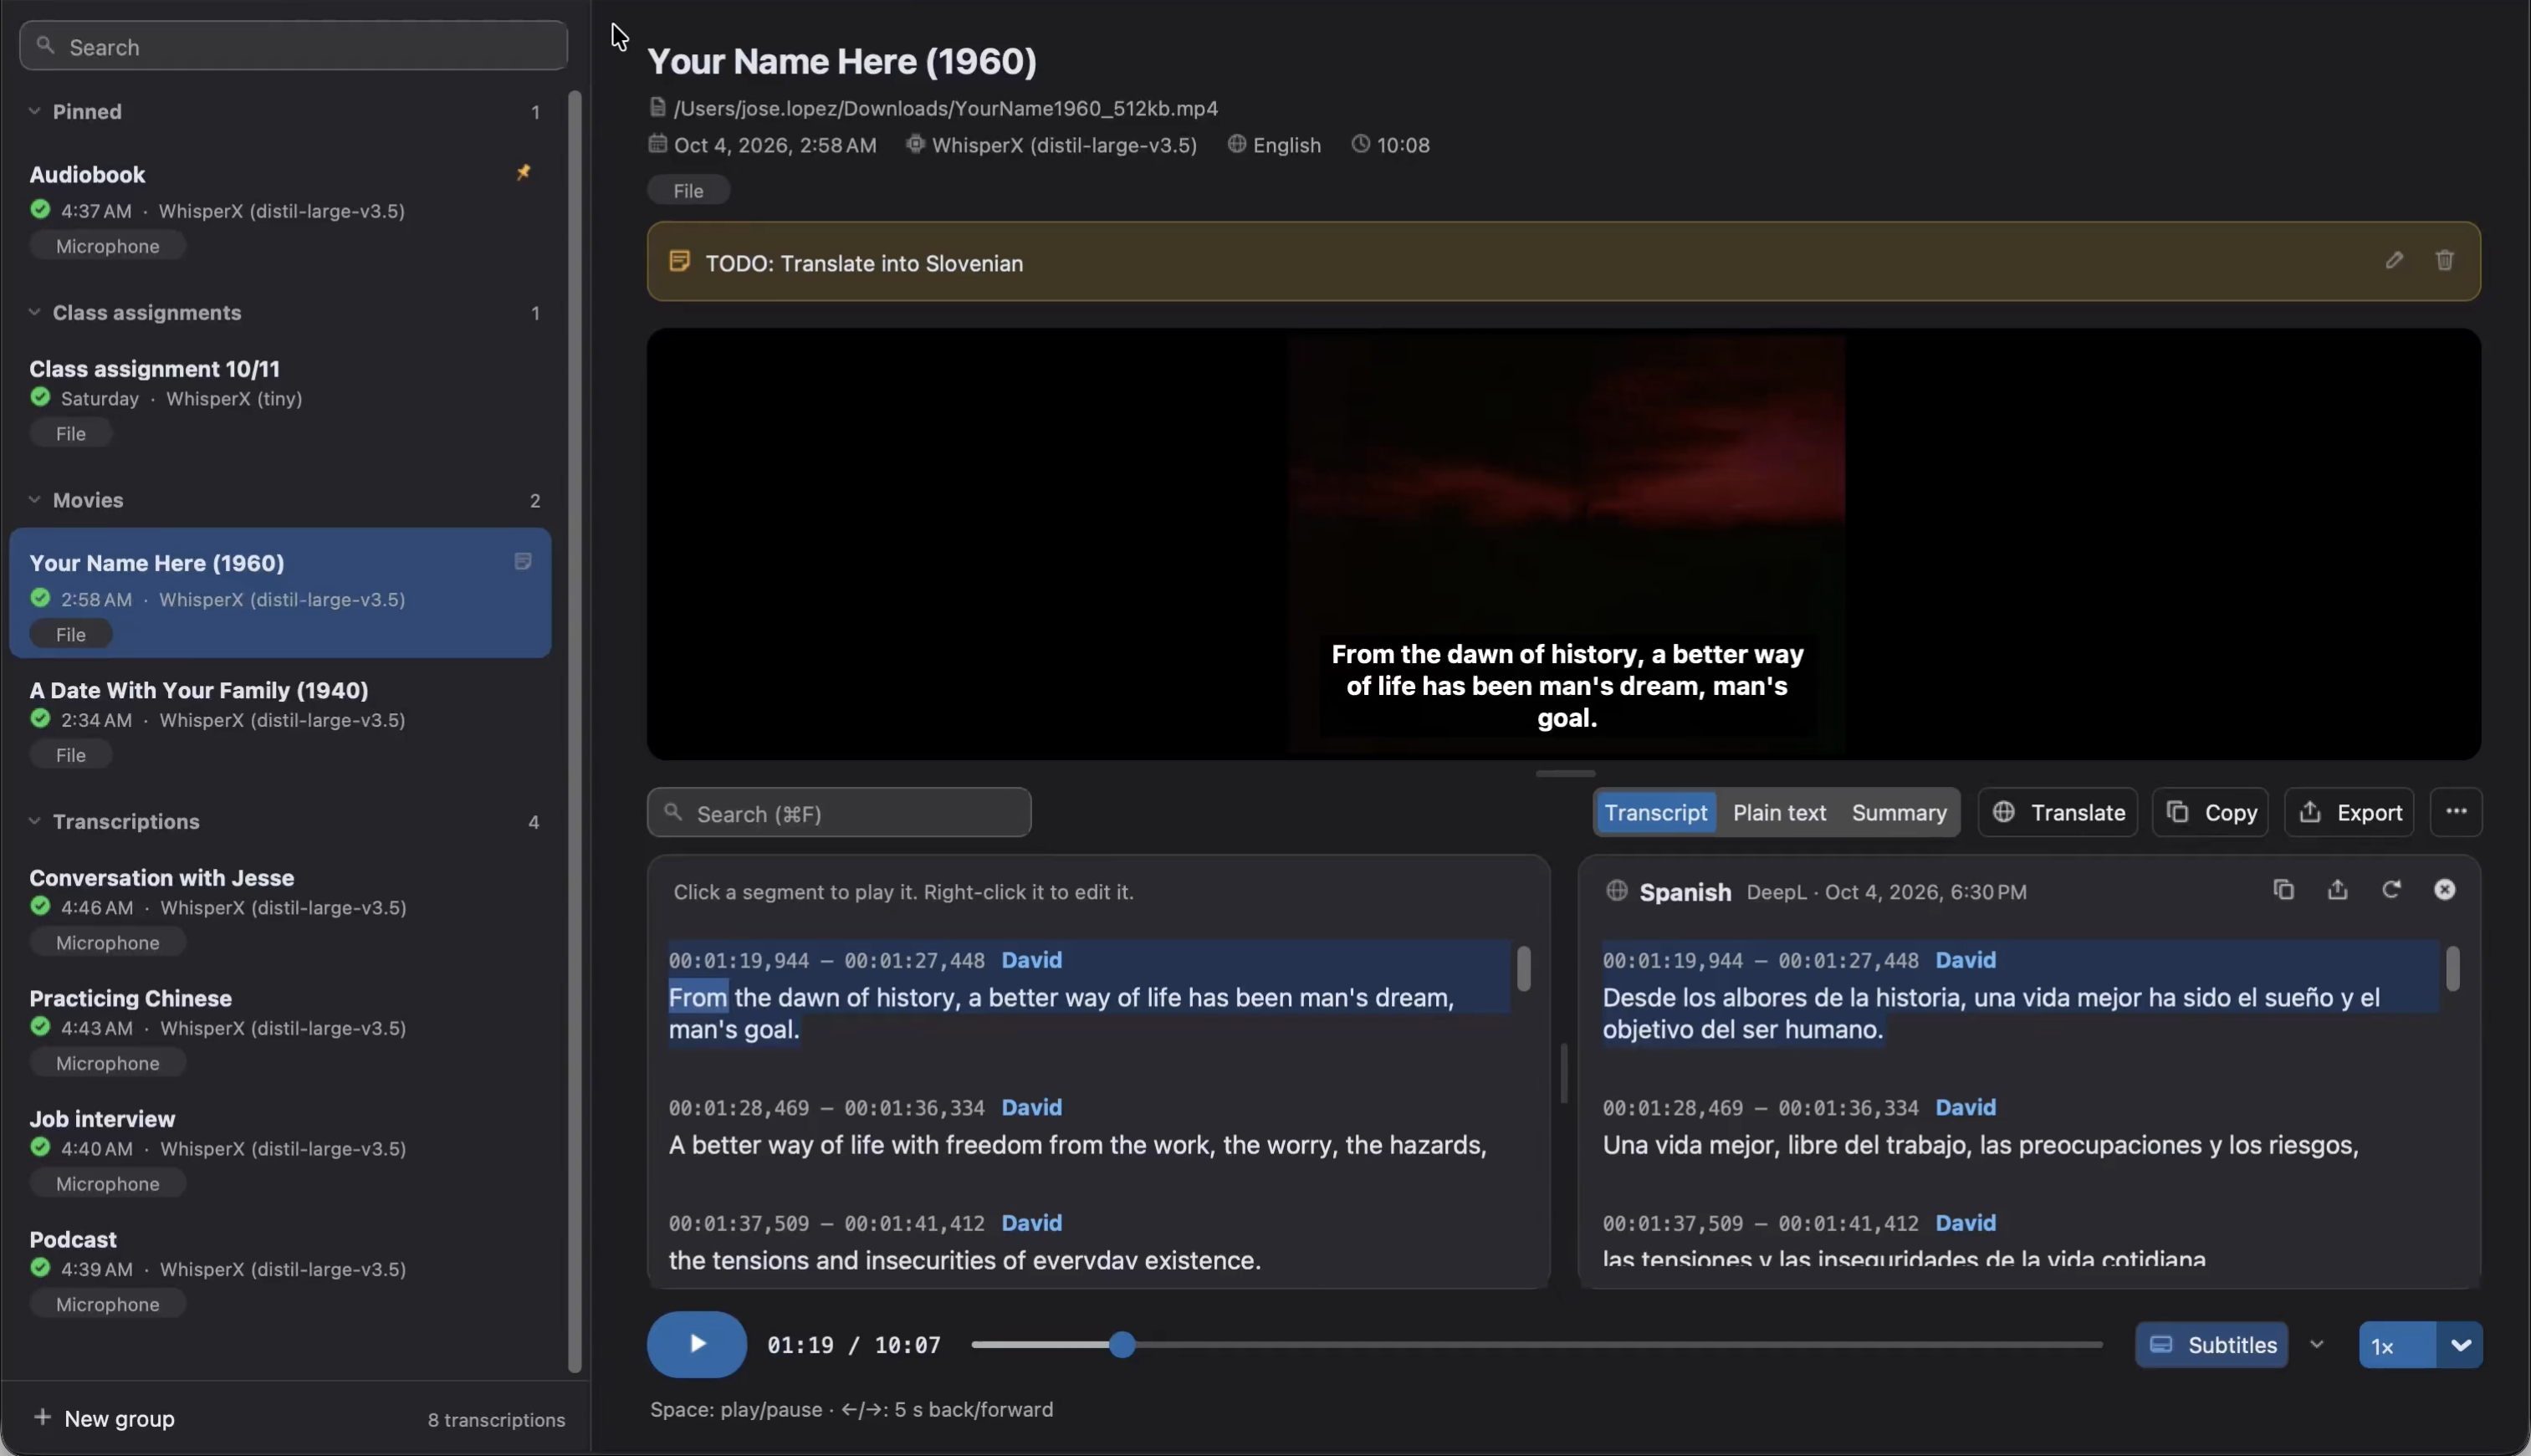Click the globe icon next to English
This screenshot has height=1456, width=2531.
pyautogui.click(x=1236, y=144)
